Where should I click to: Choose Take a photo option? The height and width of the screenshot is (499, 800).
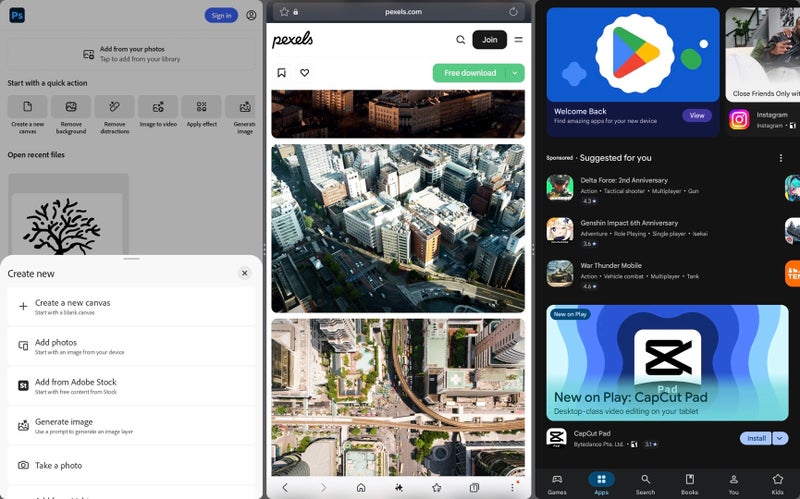click(131, 465)
